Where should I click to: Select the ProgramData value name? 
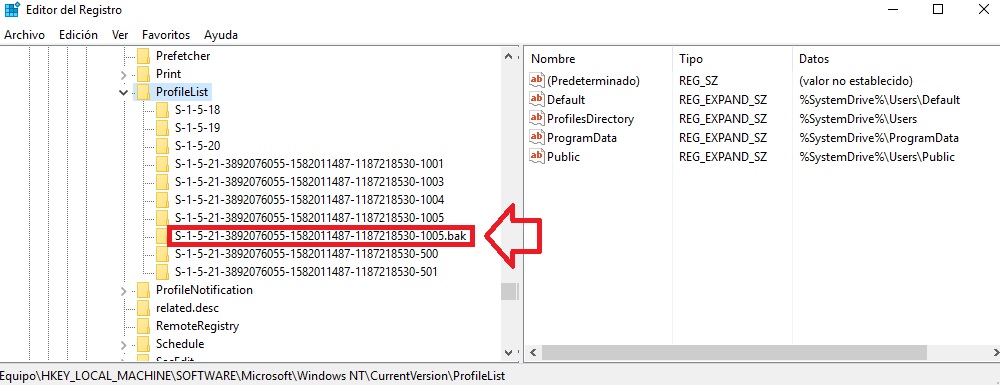pos(582,138)
